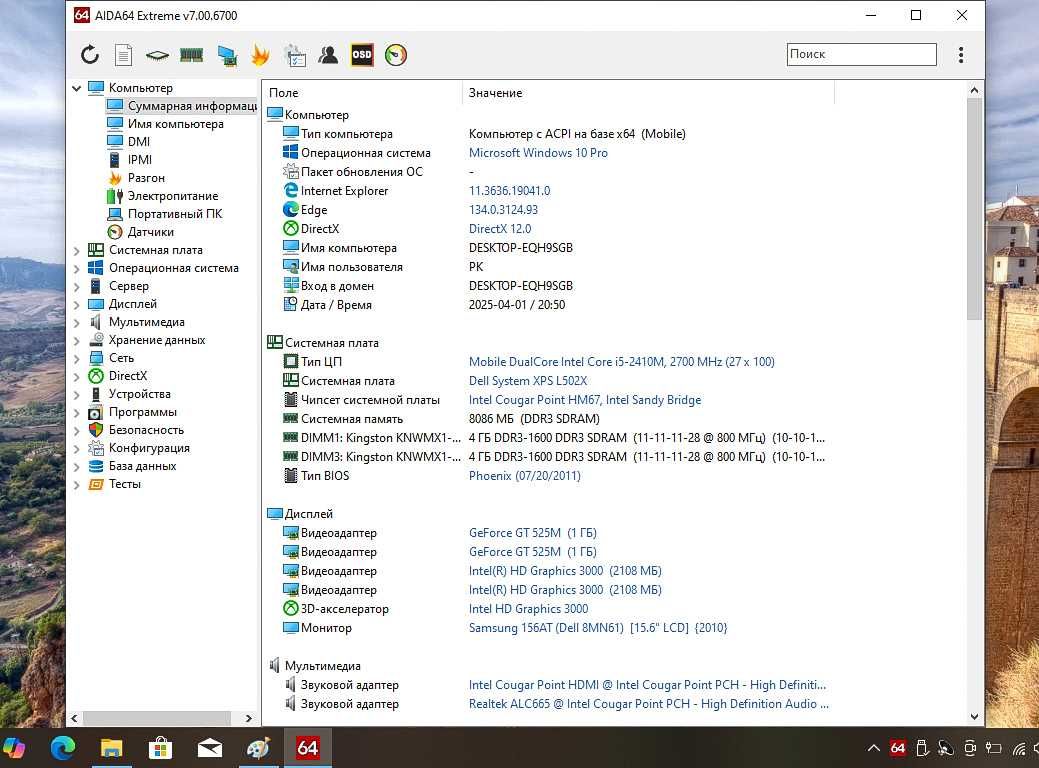The width and height of the screenshot is (1039, 768).
Task: Click the tree pane left scroll arrow
Action: point(74,718)
